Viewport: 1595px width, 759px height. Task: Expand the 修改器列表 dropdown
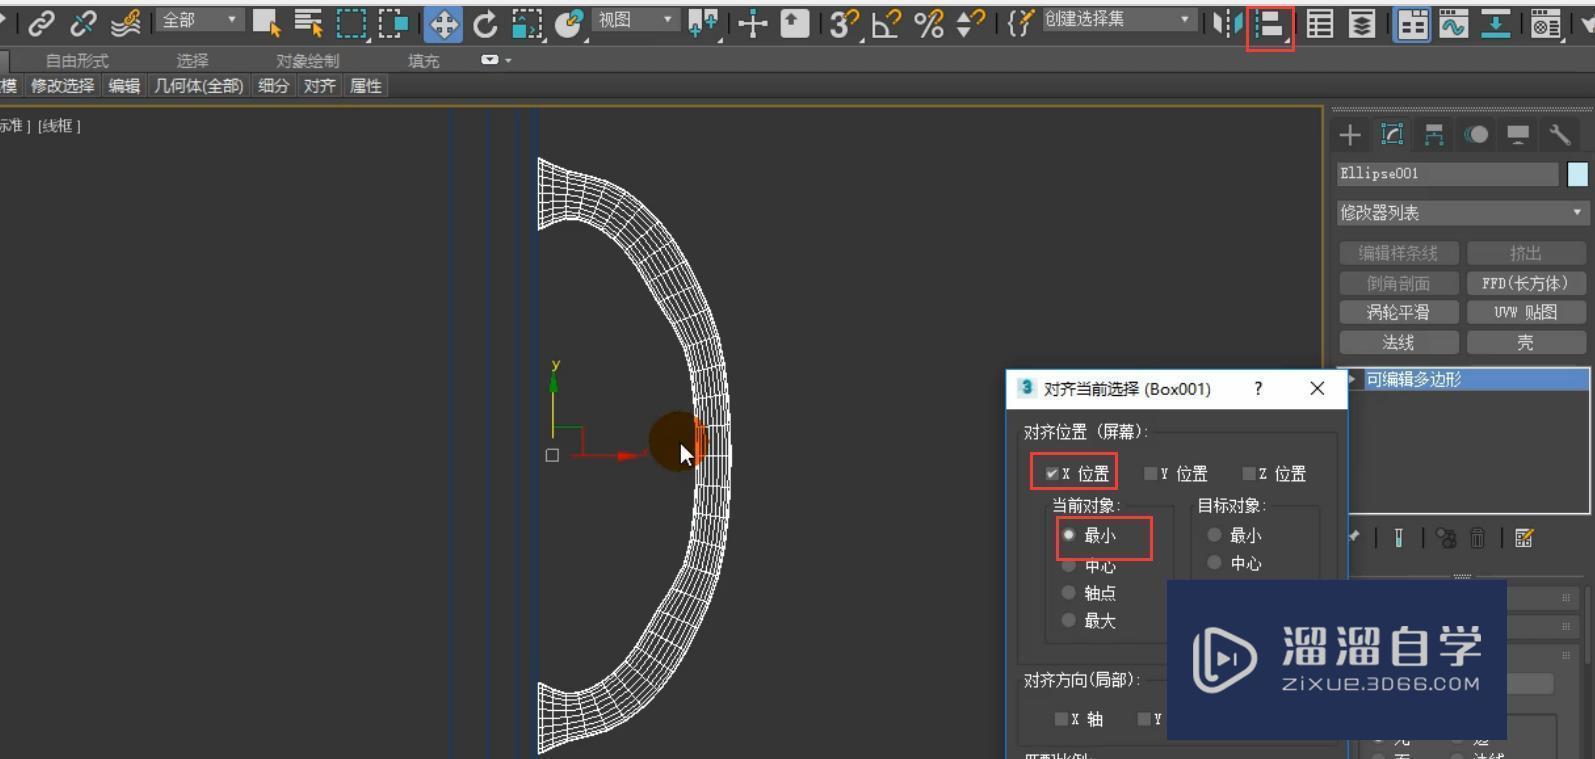coord(1462,213)
